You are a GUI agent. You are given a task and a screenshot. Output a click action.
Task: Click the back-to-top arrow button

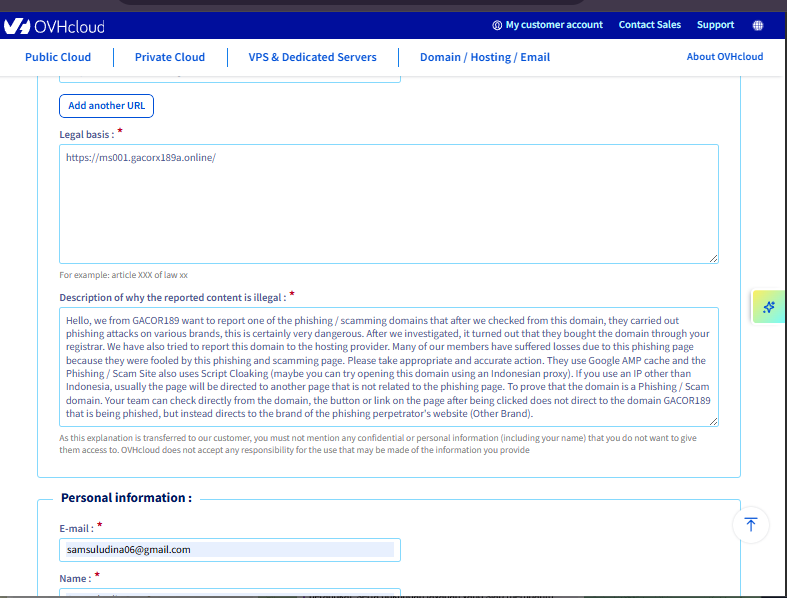click(x=751, y=525)
